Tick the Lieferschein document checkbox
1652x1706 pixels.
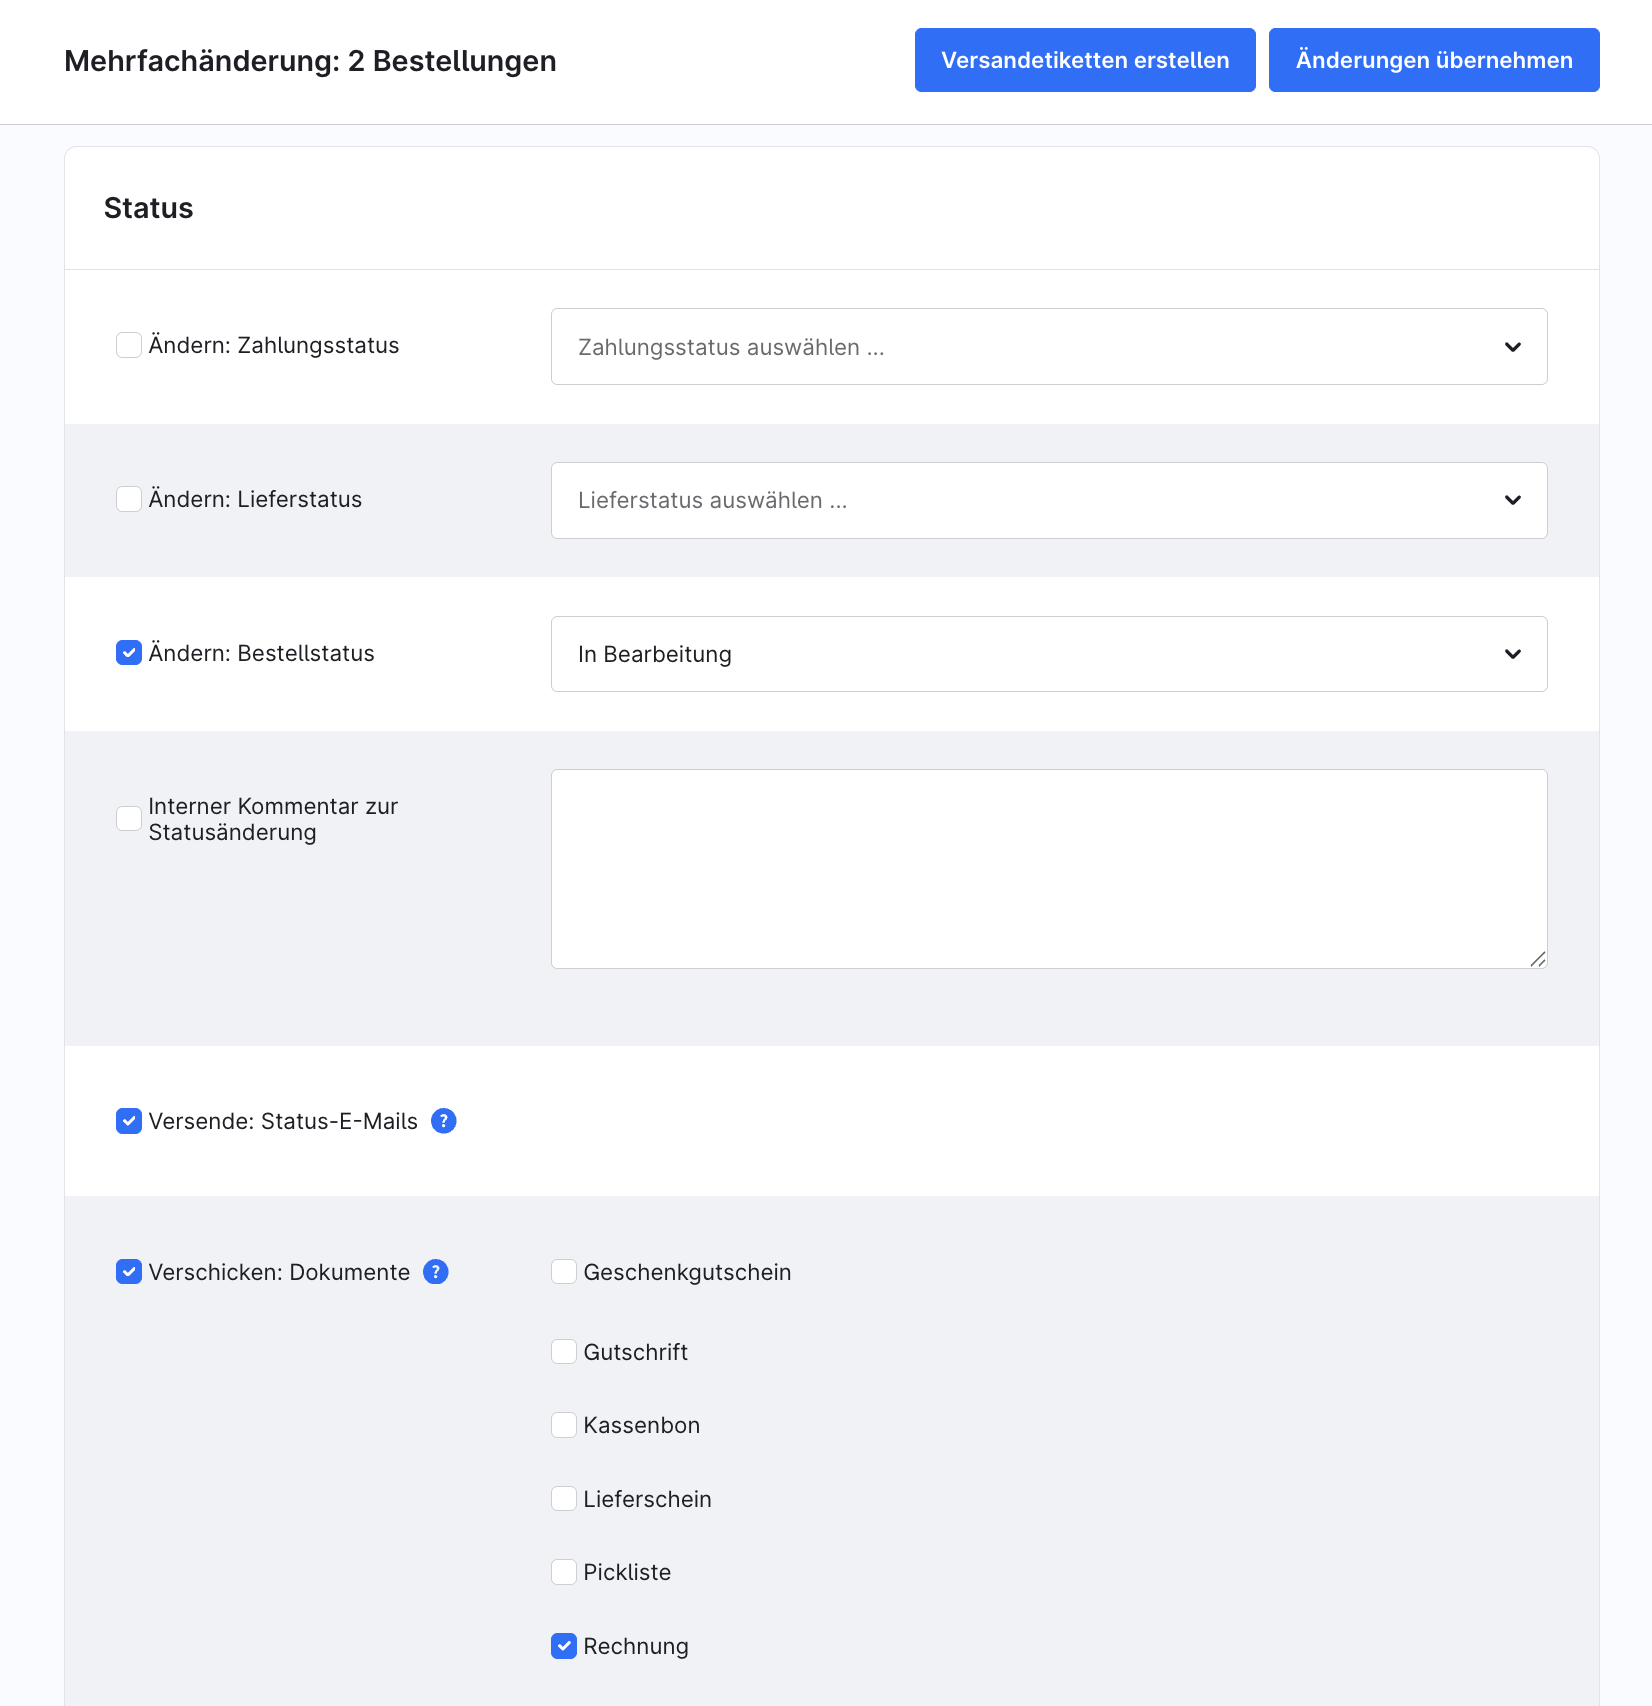[x=564, y=1499]
